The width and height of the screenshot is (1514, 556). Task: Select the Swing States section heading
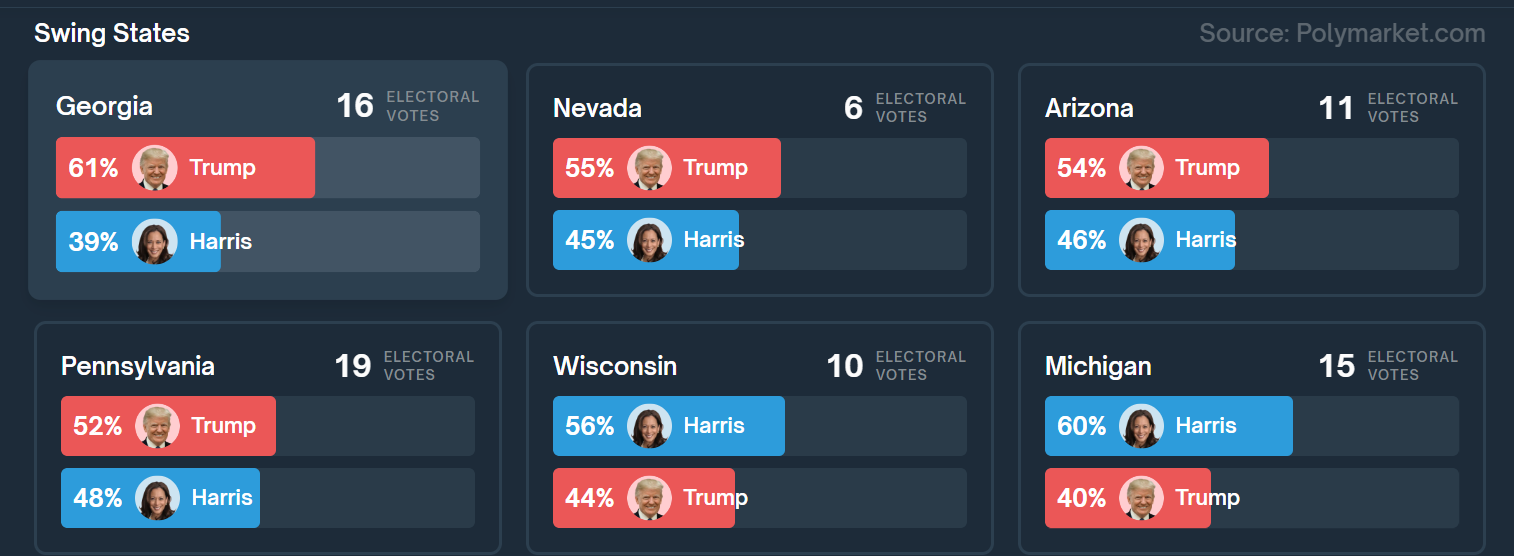pyautogui.click(x=112, y=33)
